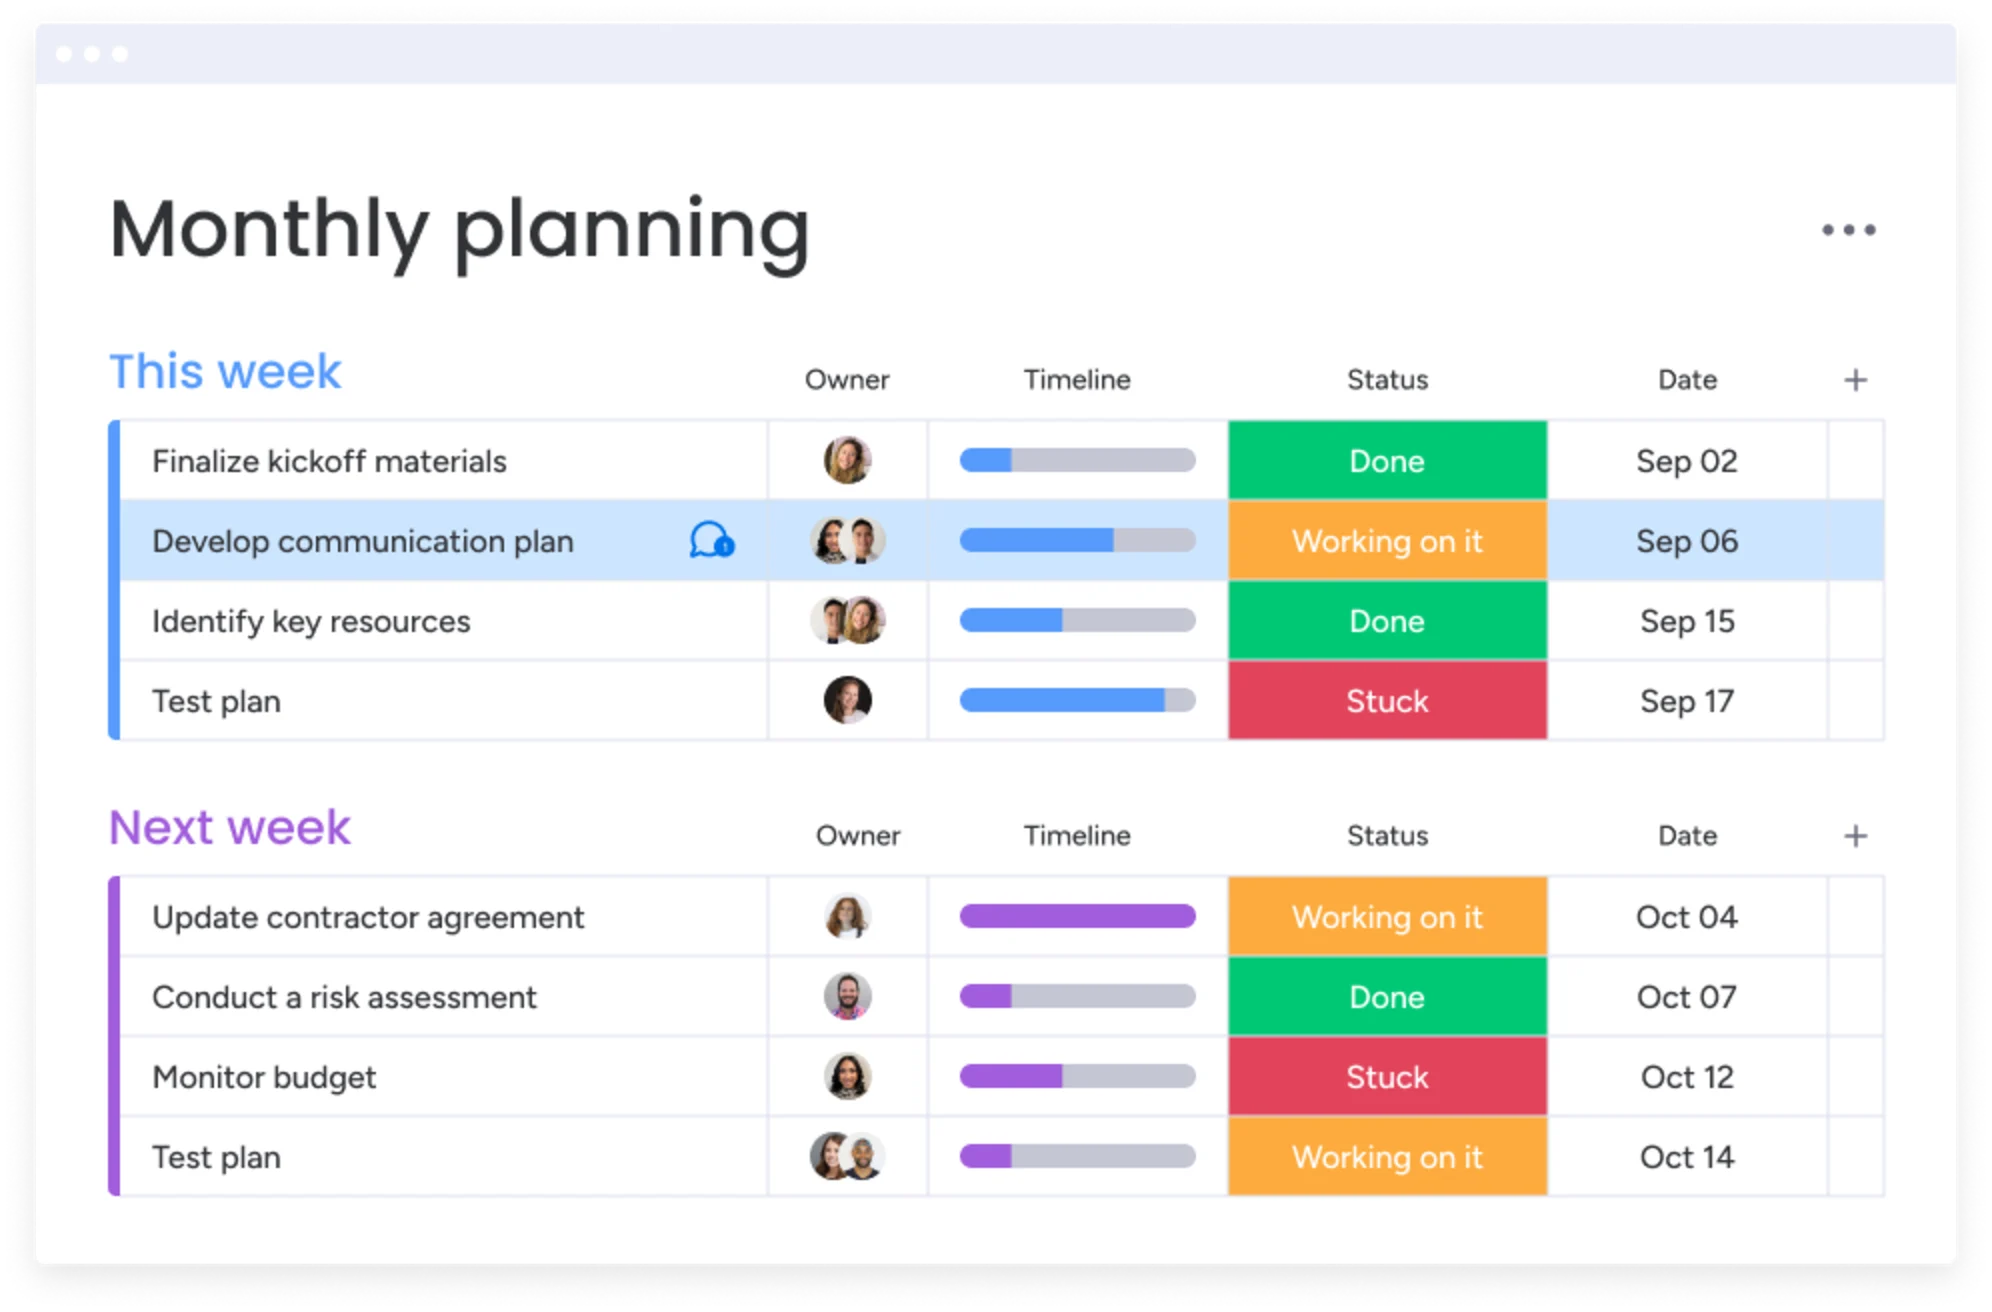This screenshot has height=1312, width=1992.
Task: Open the three-dot board options menu
Action: click(1848, 230)
